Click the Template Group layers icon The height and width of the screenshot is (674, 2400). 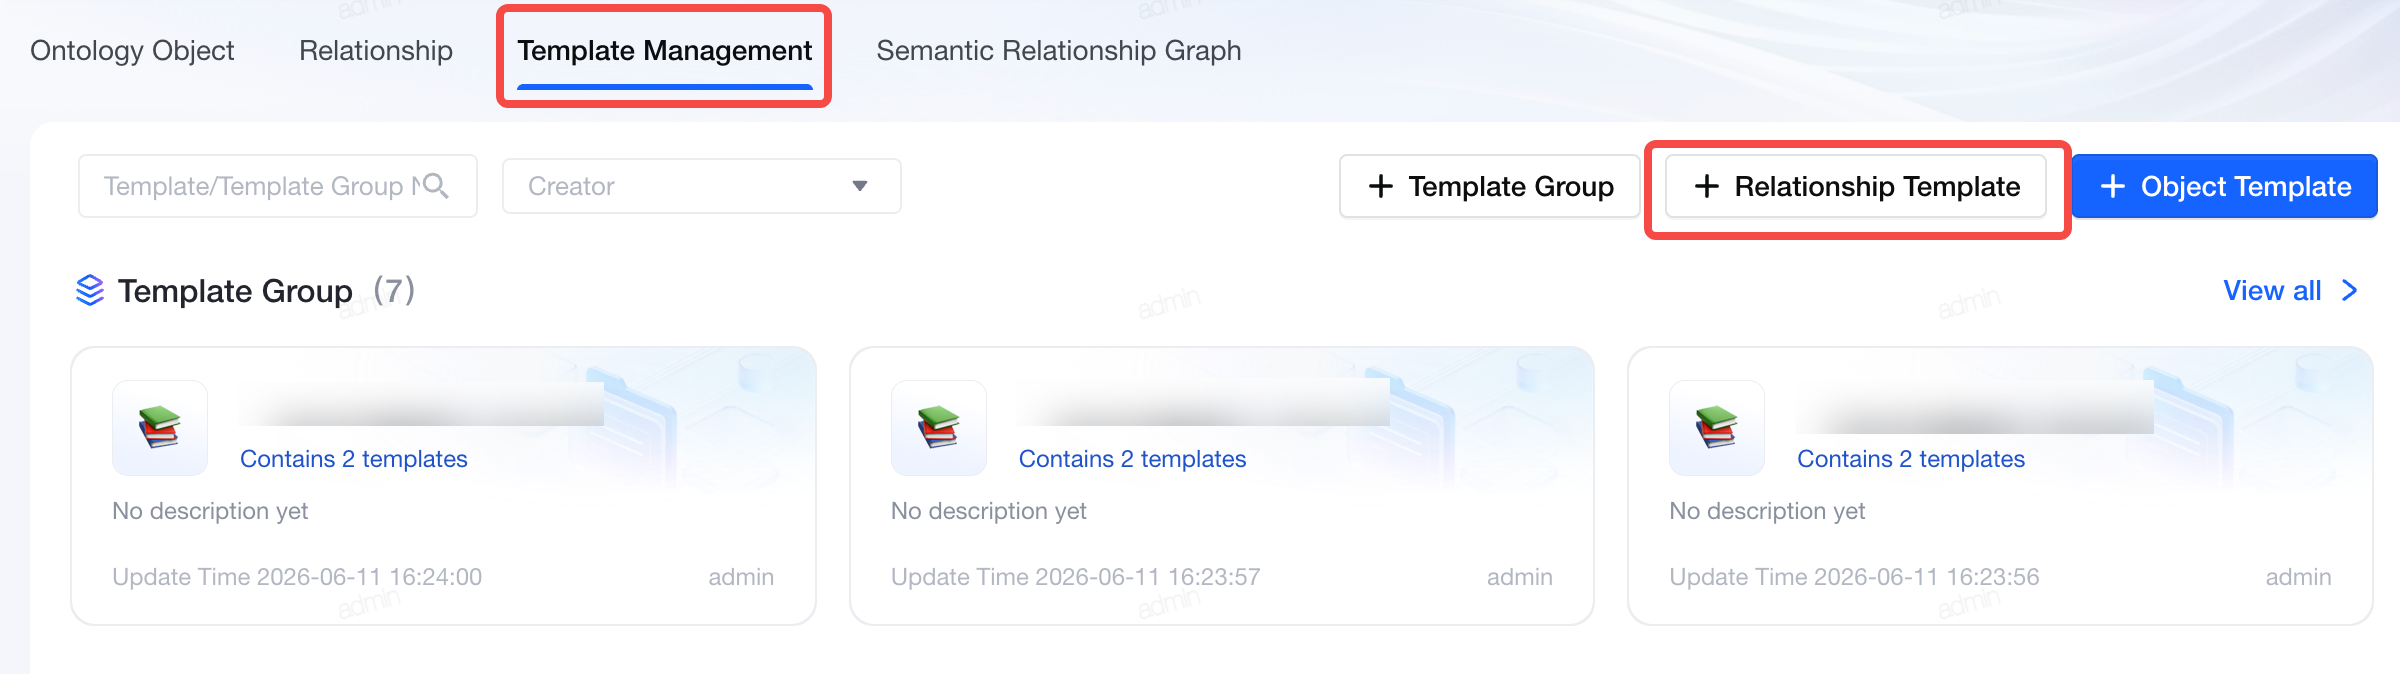(x=90, y=291)
